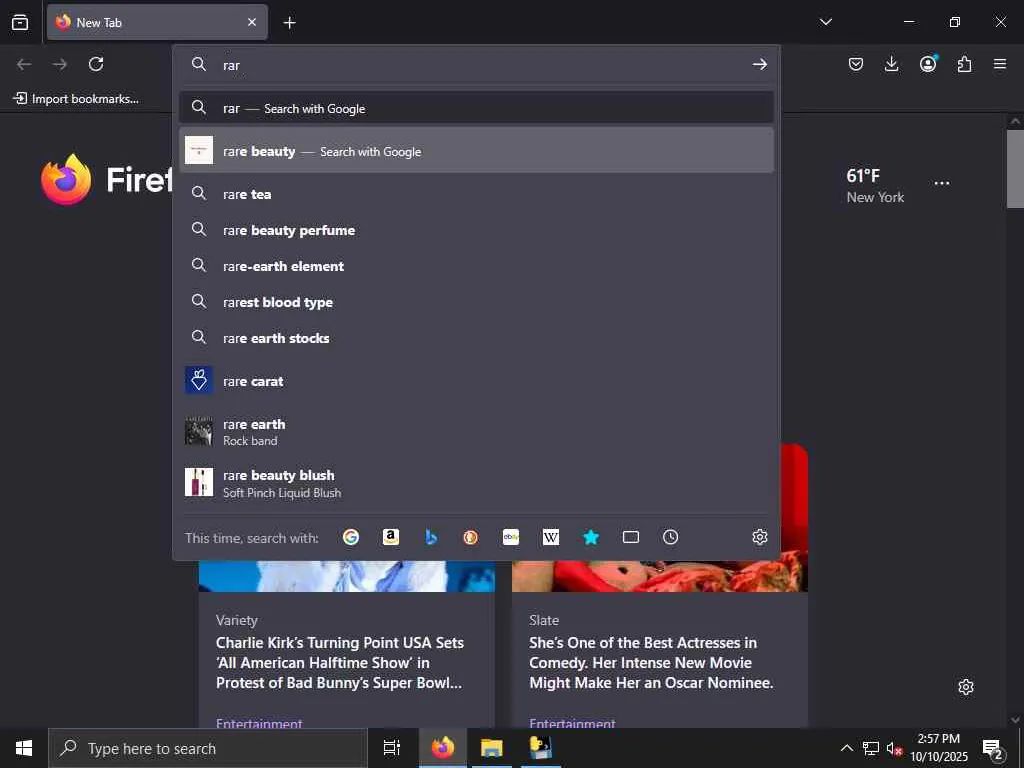
Task: Select 'rar — Search with Google' suggestion
Action: pyautogui.click(x=477, y=108)
